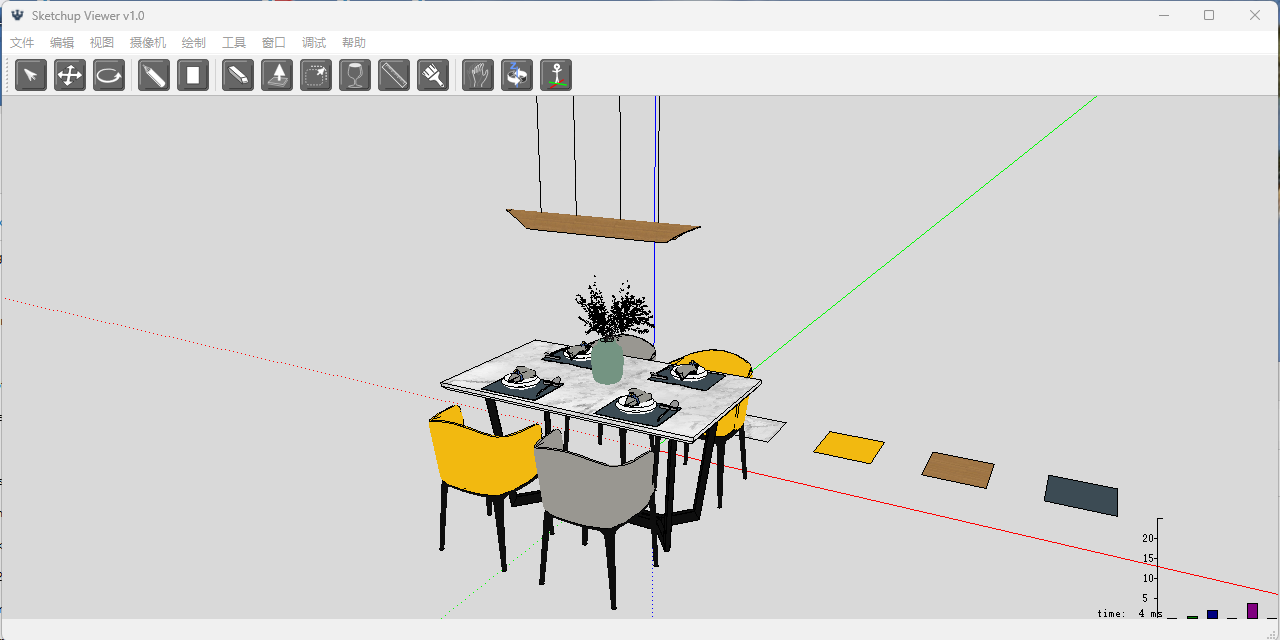This screenshot has height=640, width=1280.
Task: Open the 调试 menu
Action: tap(313, 42)
